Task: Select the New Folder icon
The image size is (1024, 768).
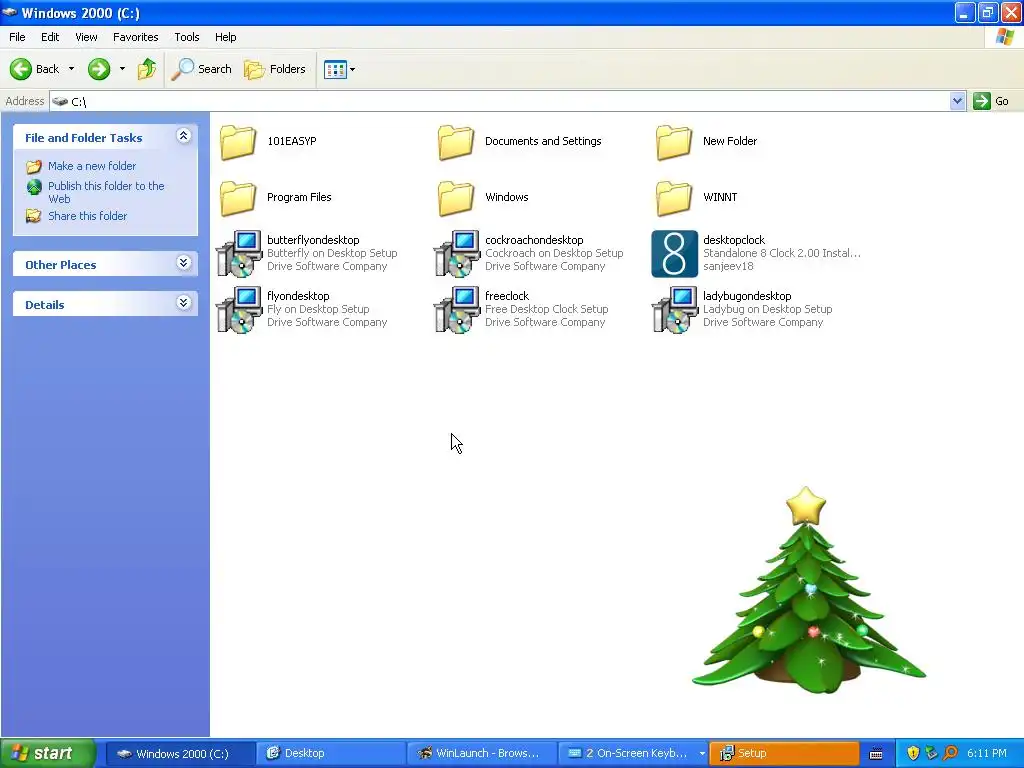Action: click(674, 142)
